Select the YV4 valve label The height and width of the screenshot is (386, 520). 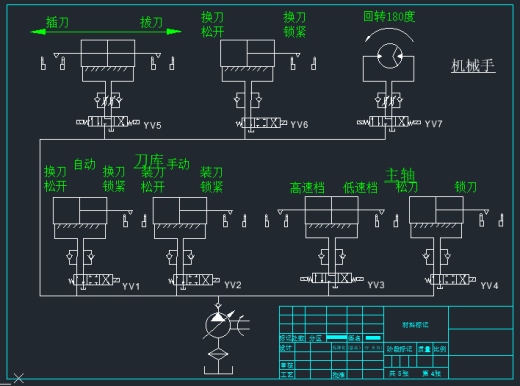[x=489, y=286]
